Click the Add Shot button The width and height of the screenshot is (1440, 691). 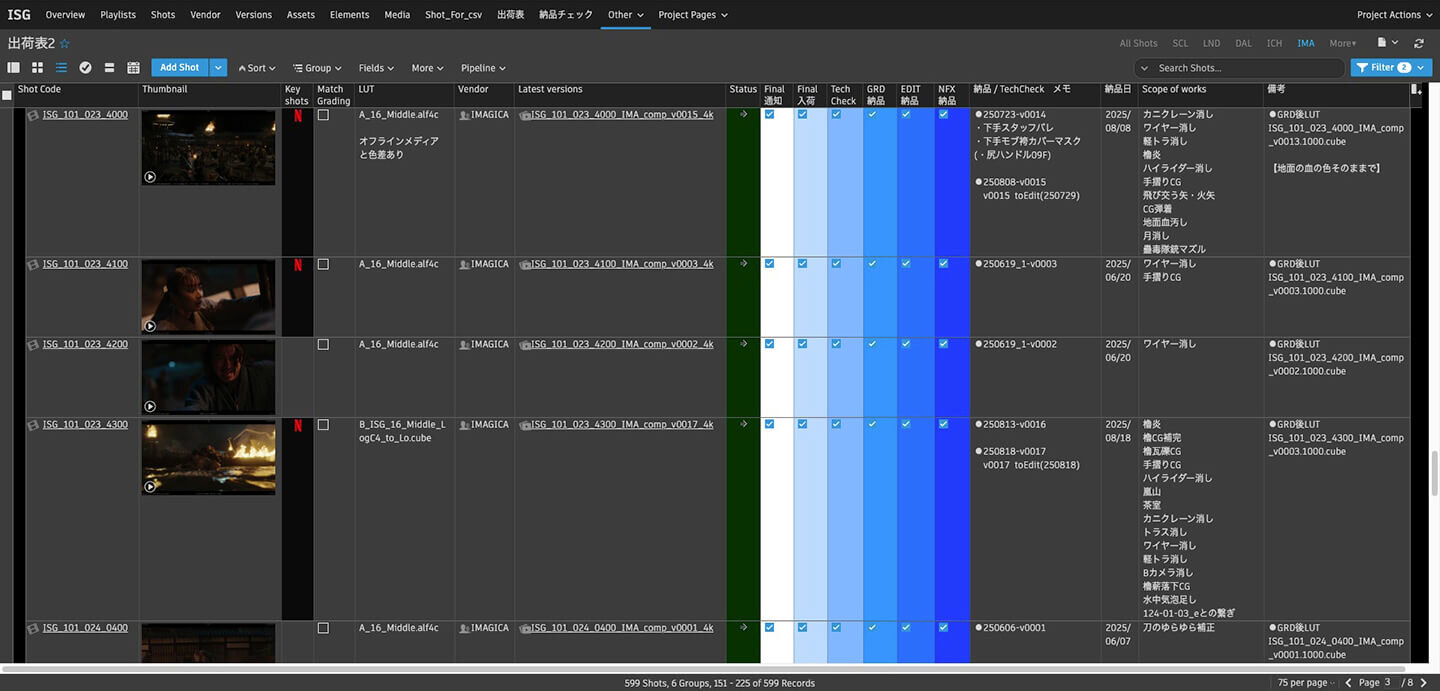pos(180,68)
